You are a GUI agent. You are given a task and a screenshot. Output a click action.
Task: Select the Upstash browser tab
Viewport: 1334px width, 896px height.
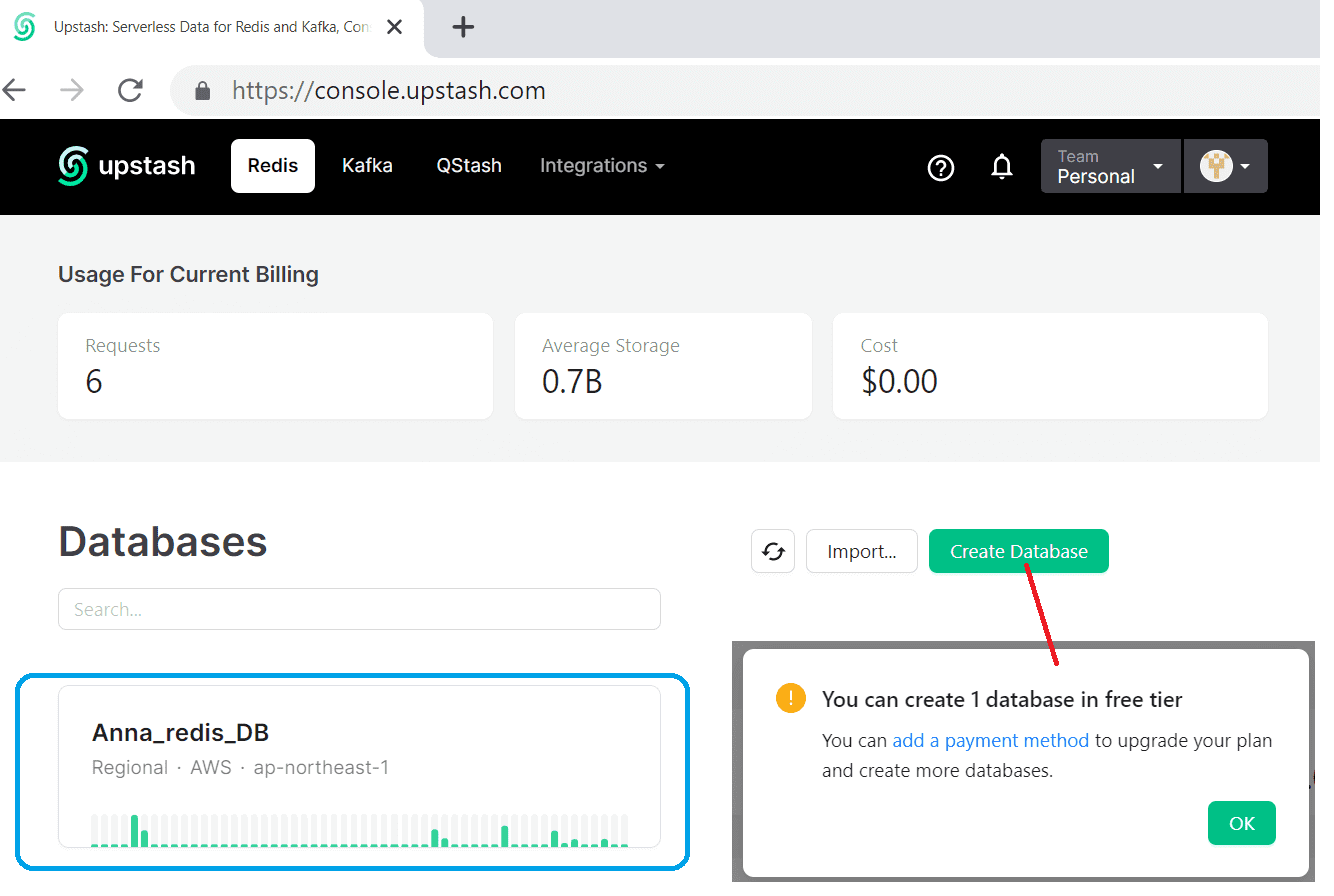212,27
